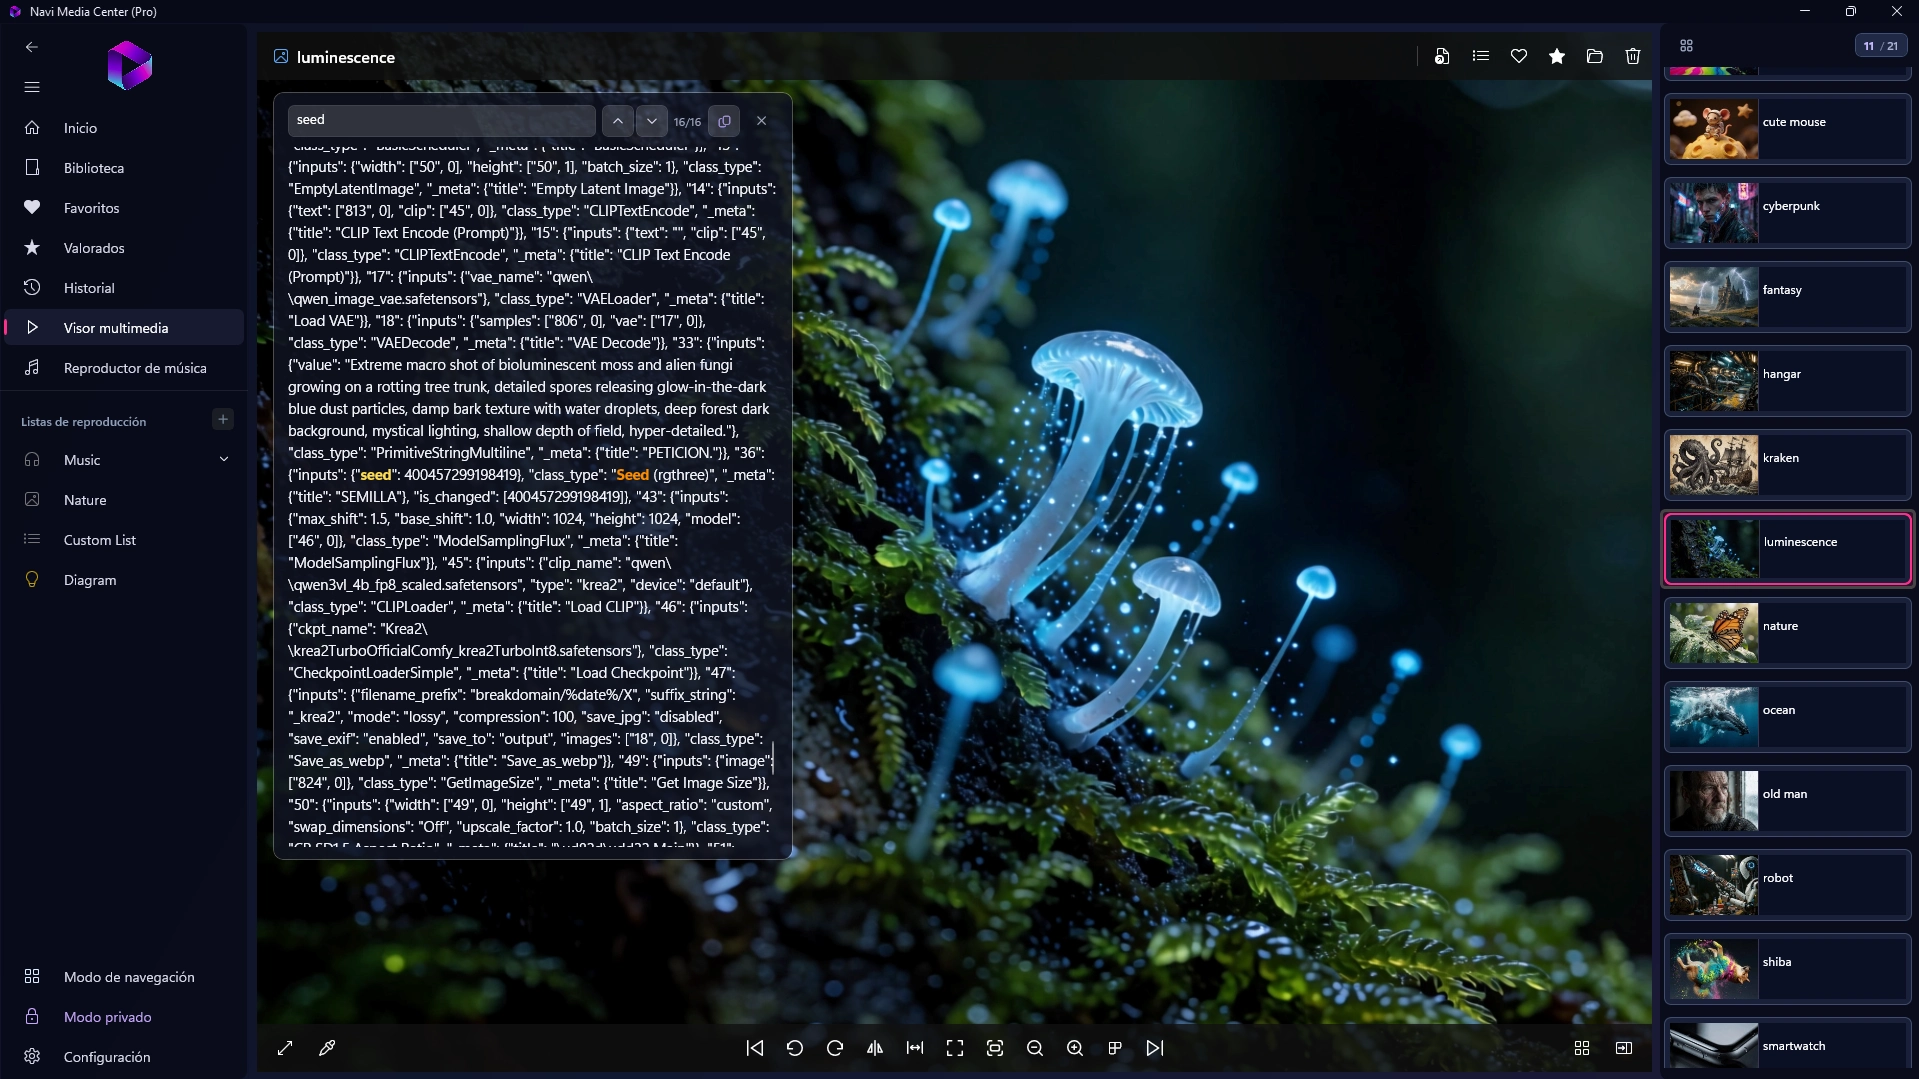Delete the current image with trash icon

click(1633, 57)
